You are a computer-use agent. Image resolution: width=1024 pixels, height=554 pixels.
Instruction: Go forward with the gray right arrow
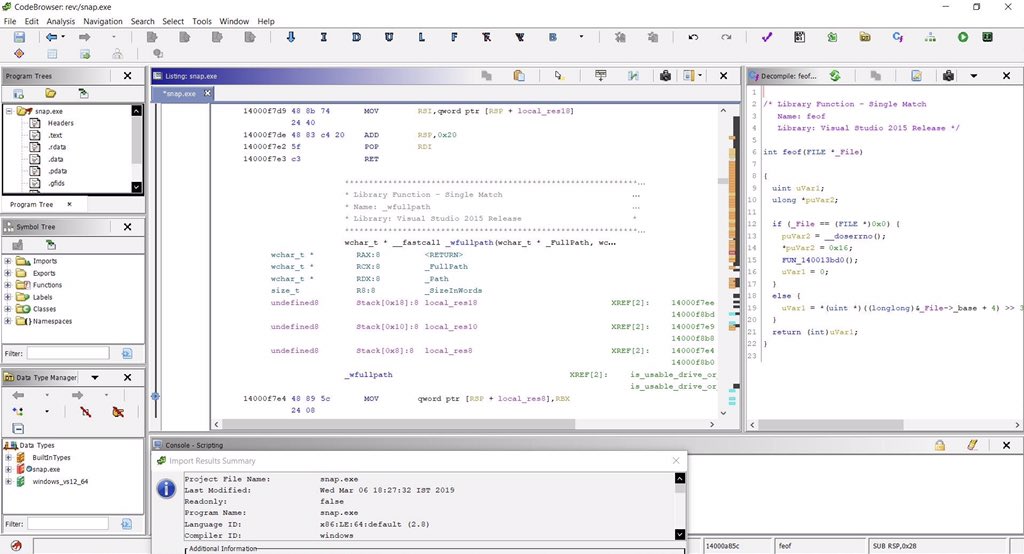(x=84, y=37)
